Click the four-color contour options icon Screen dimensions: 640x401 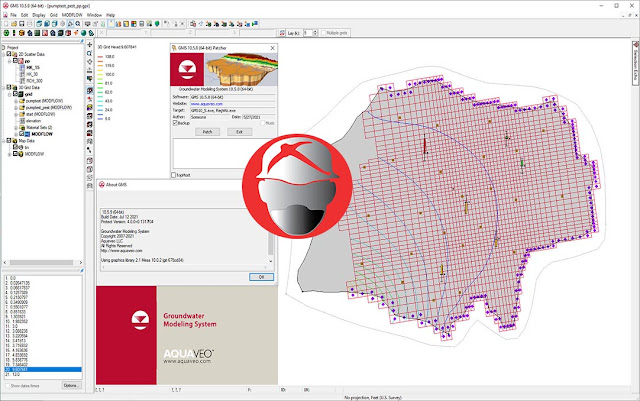click(x=134, y=24)
